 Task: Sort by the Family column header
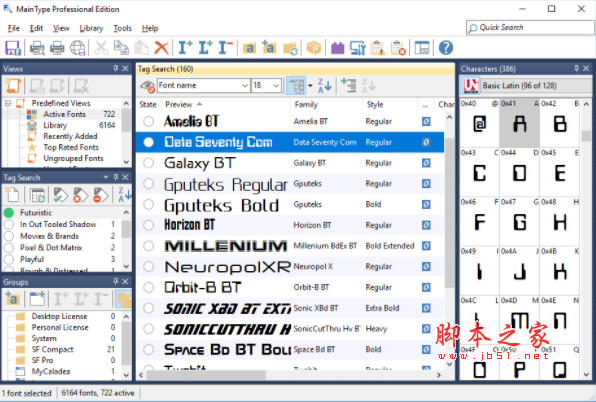326,104
